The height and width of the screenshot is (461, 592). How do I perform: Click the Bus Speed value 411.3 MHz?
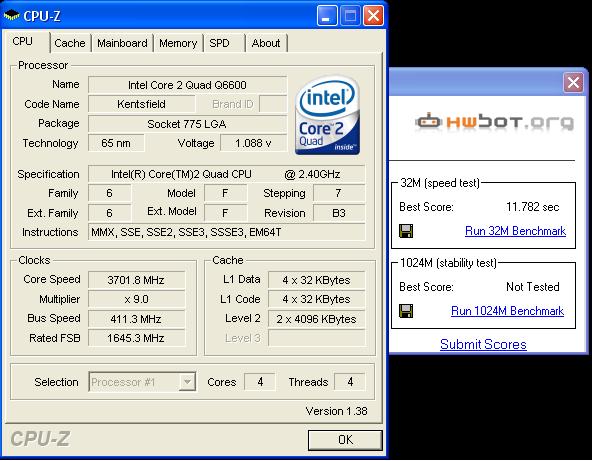136,319
